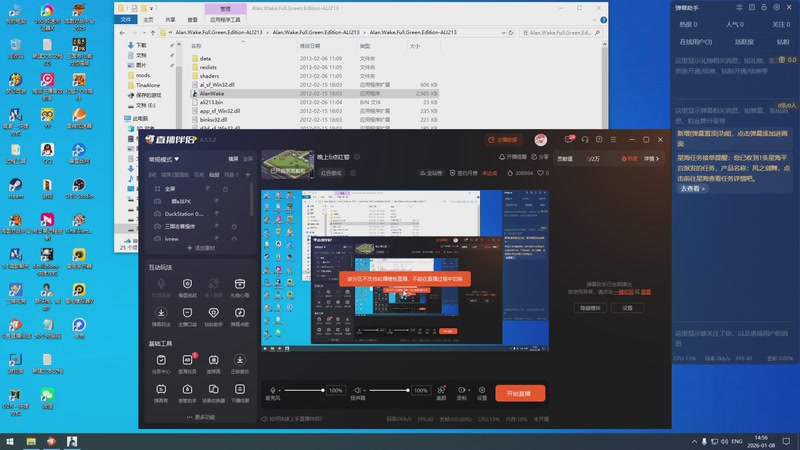This screenshot has width=800, height=450.
Task: Edit the stream title pencil icon
Action: click(357, 157)
